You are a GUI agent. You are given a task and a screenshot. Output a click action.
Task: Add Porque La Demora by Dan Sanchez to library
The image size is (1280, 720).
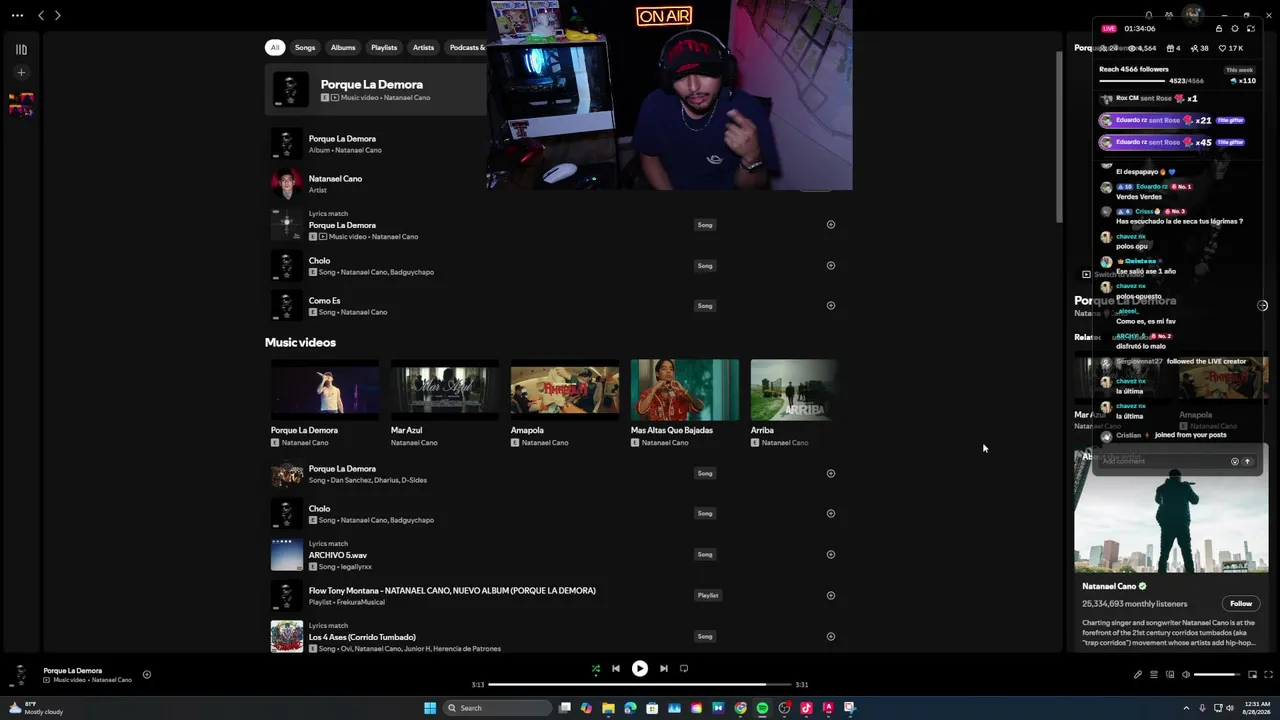(831, 474)
